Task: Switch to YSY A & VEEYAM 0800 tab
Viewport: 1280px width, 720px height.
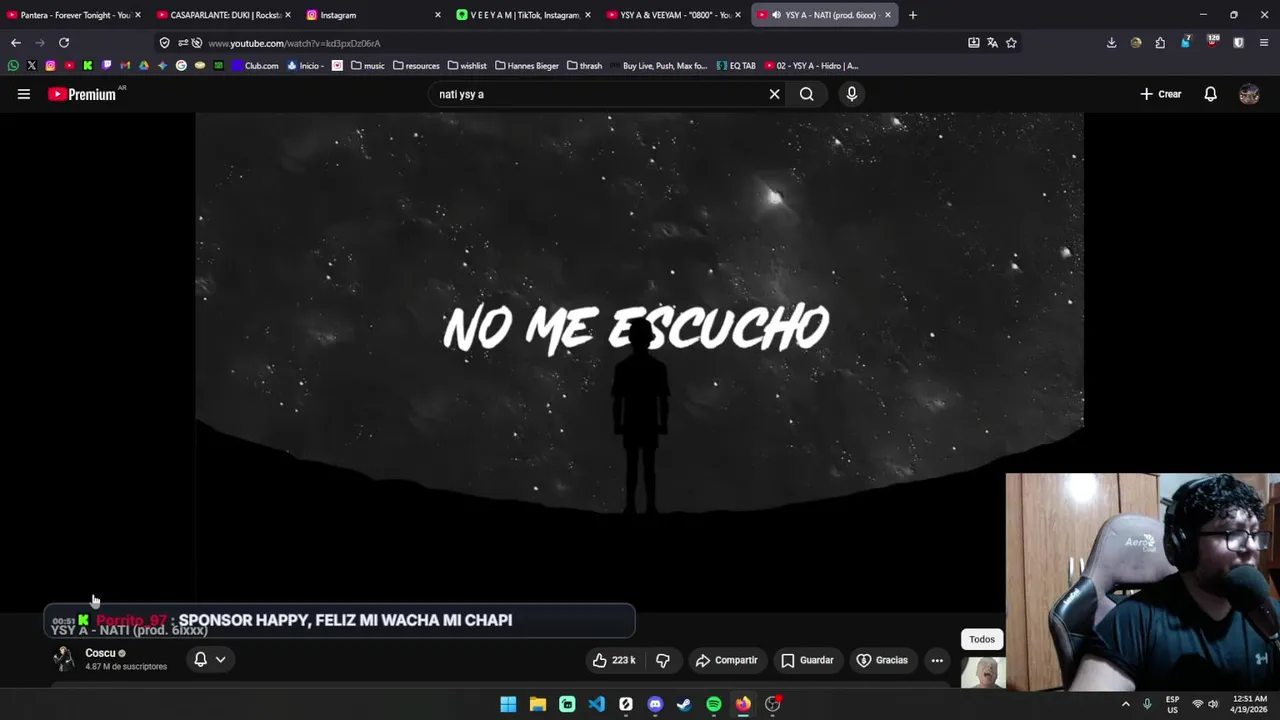Action: pos(673,15)
